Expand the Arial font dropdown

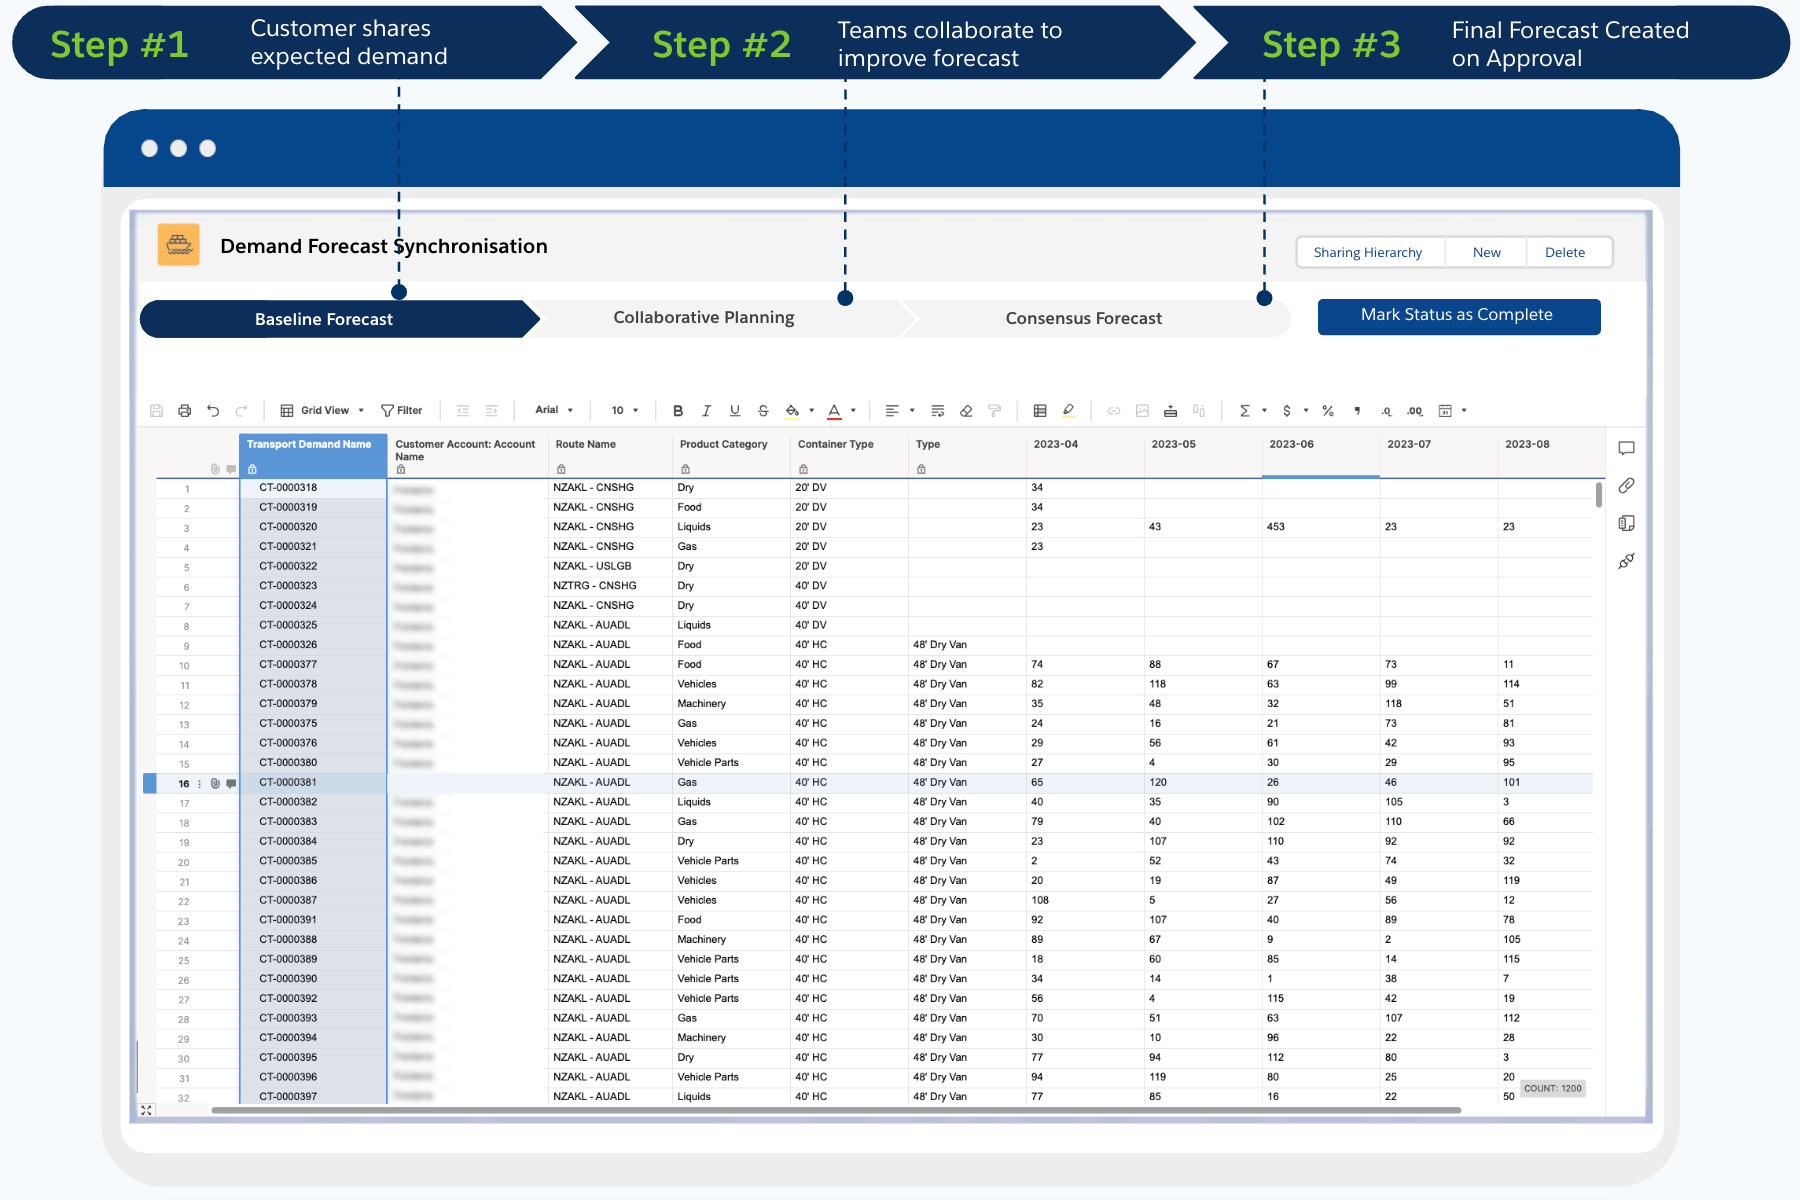[554, 410]
